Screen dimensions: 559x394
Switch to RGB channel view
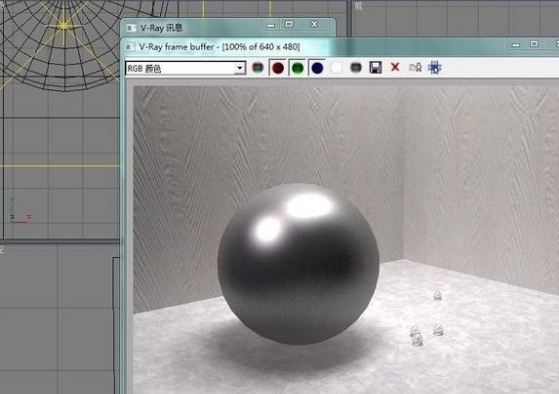click(x=257, y=68)
